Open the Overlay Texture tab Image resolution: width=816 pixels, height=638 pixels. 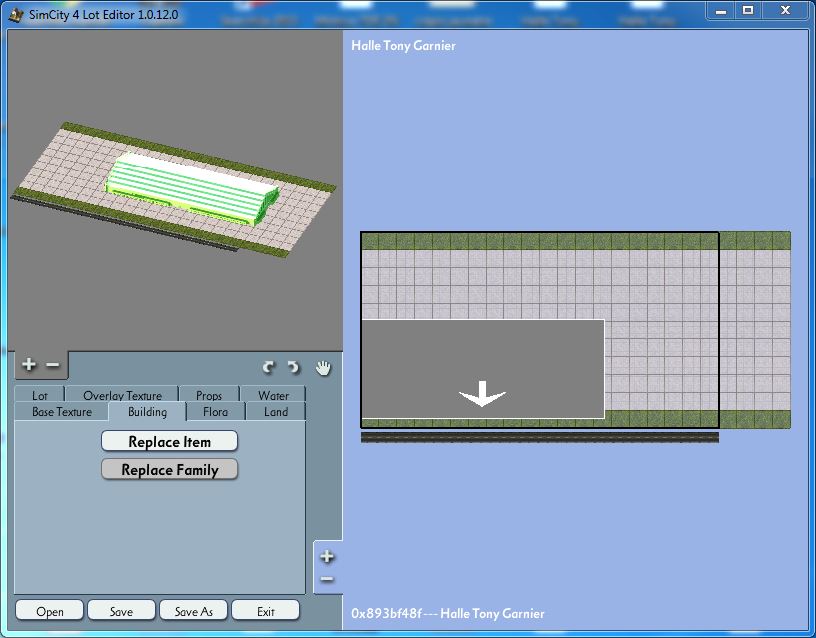coord(122,396)
